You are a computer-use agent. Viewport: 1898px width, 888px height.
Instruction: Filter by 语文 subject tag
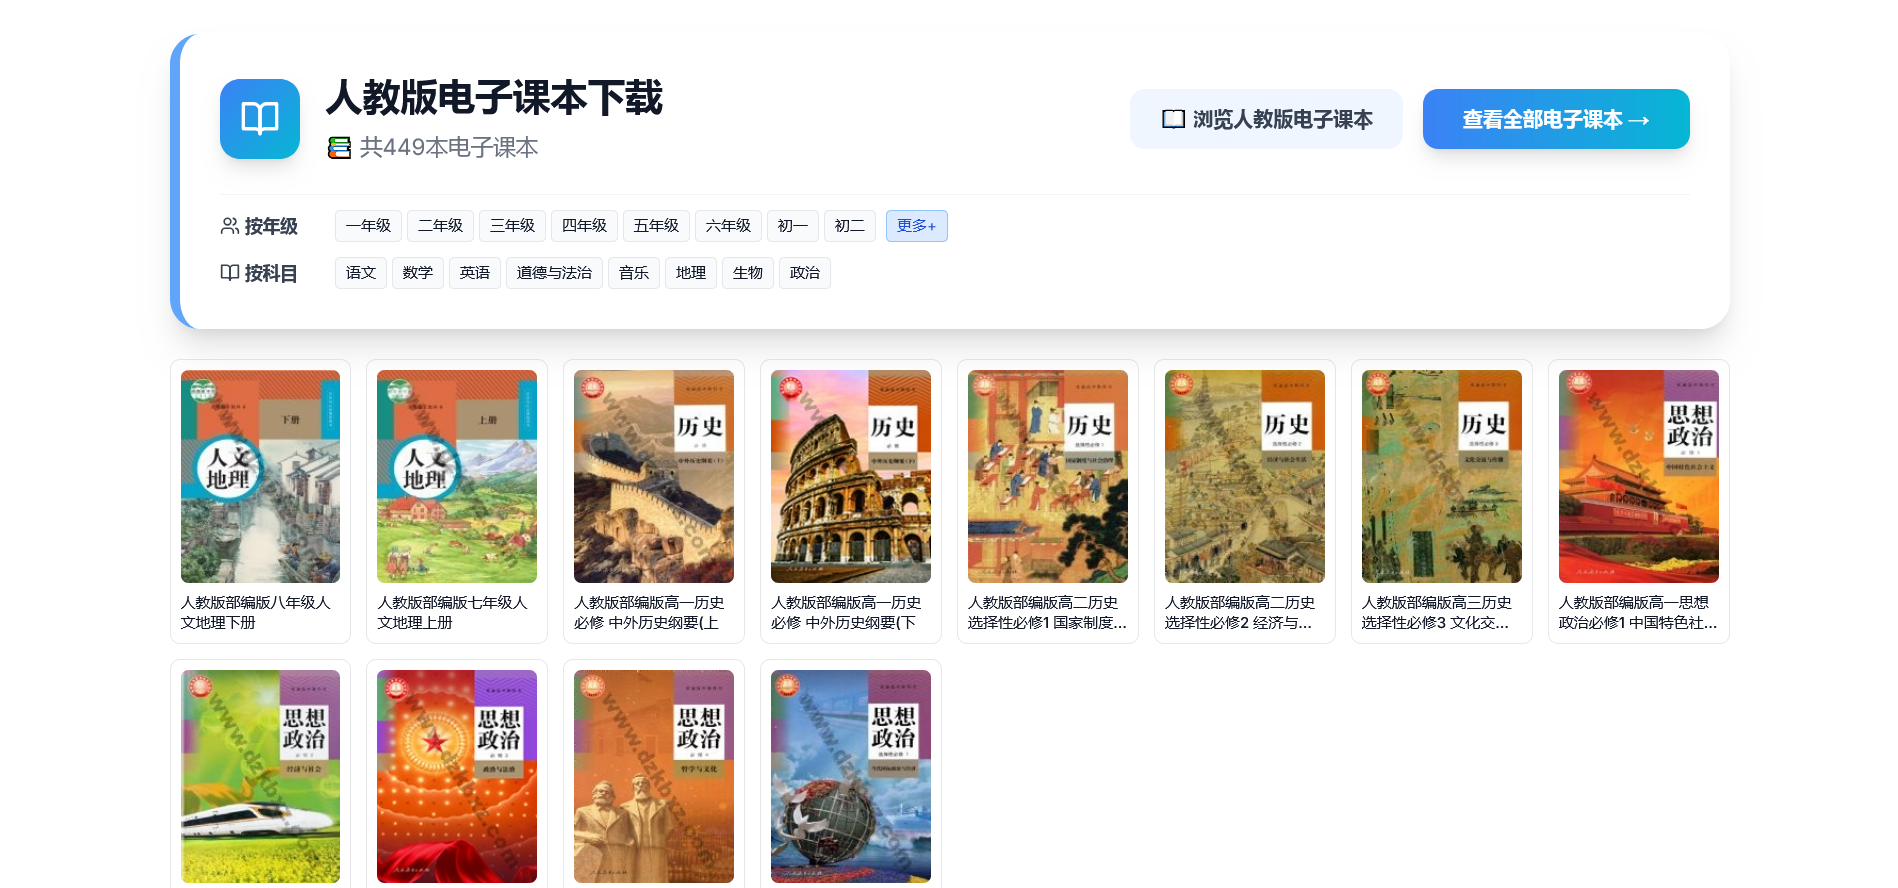(361, 273)
